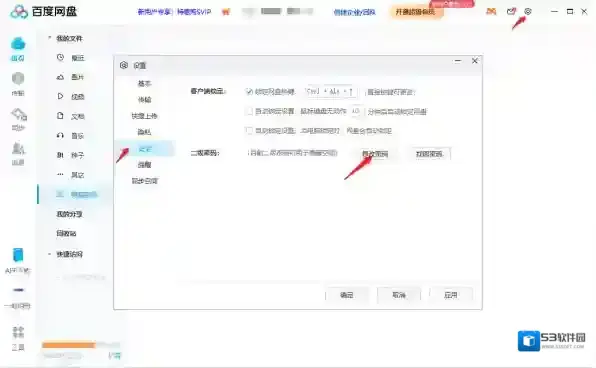The height and width of the screenshot is (368, 596).
Task: Open settings gear icon in title bar
Action: click(x=528, y=11)
